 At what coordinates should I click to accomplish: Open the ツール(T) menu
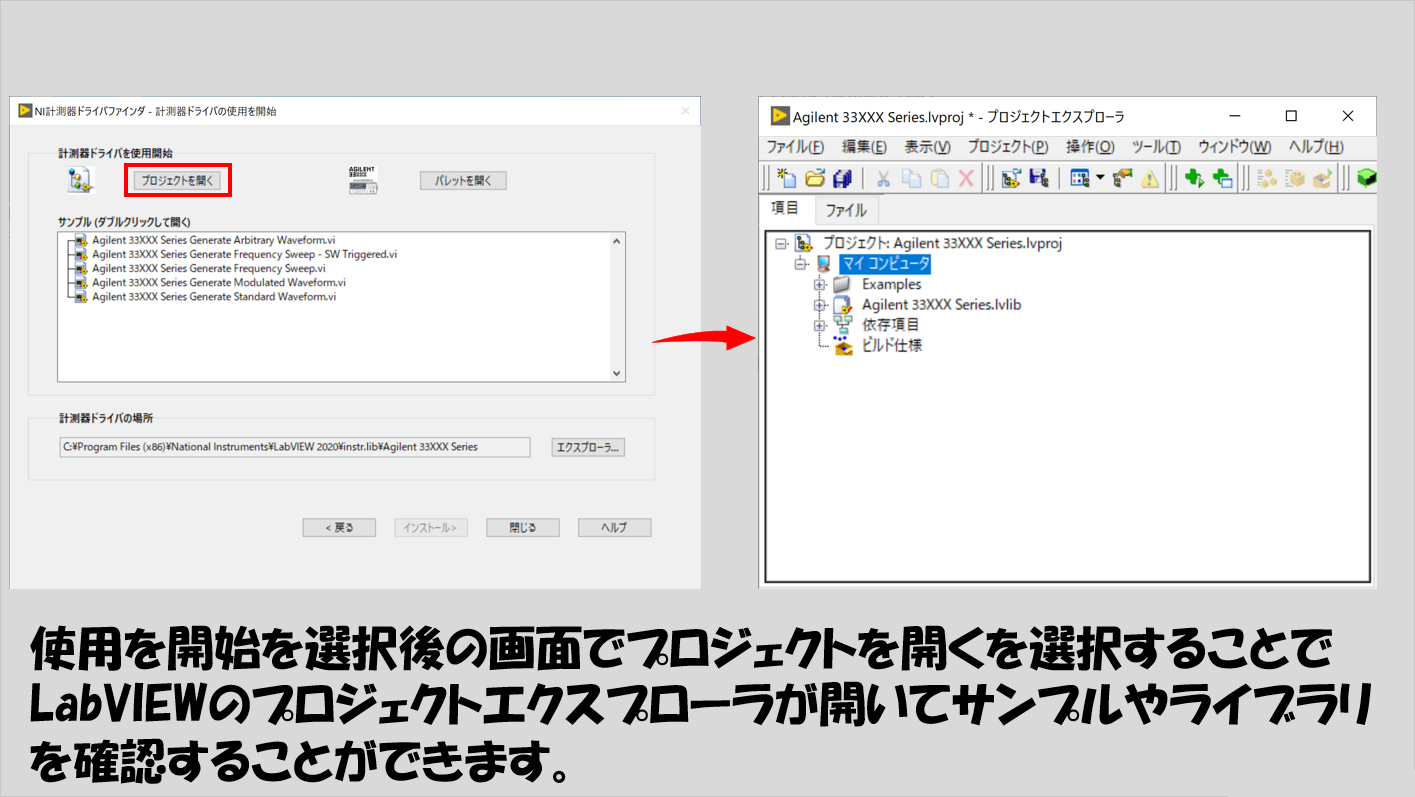click(x=1156, y=147)
